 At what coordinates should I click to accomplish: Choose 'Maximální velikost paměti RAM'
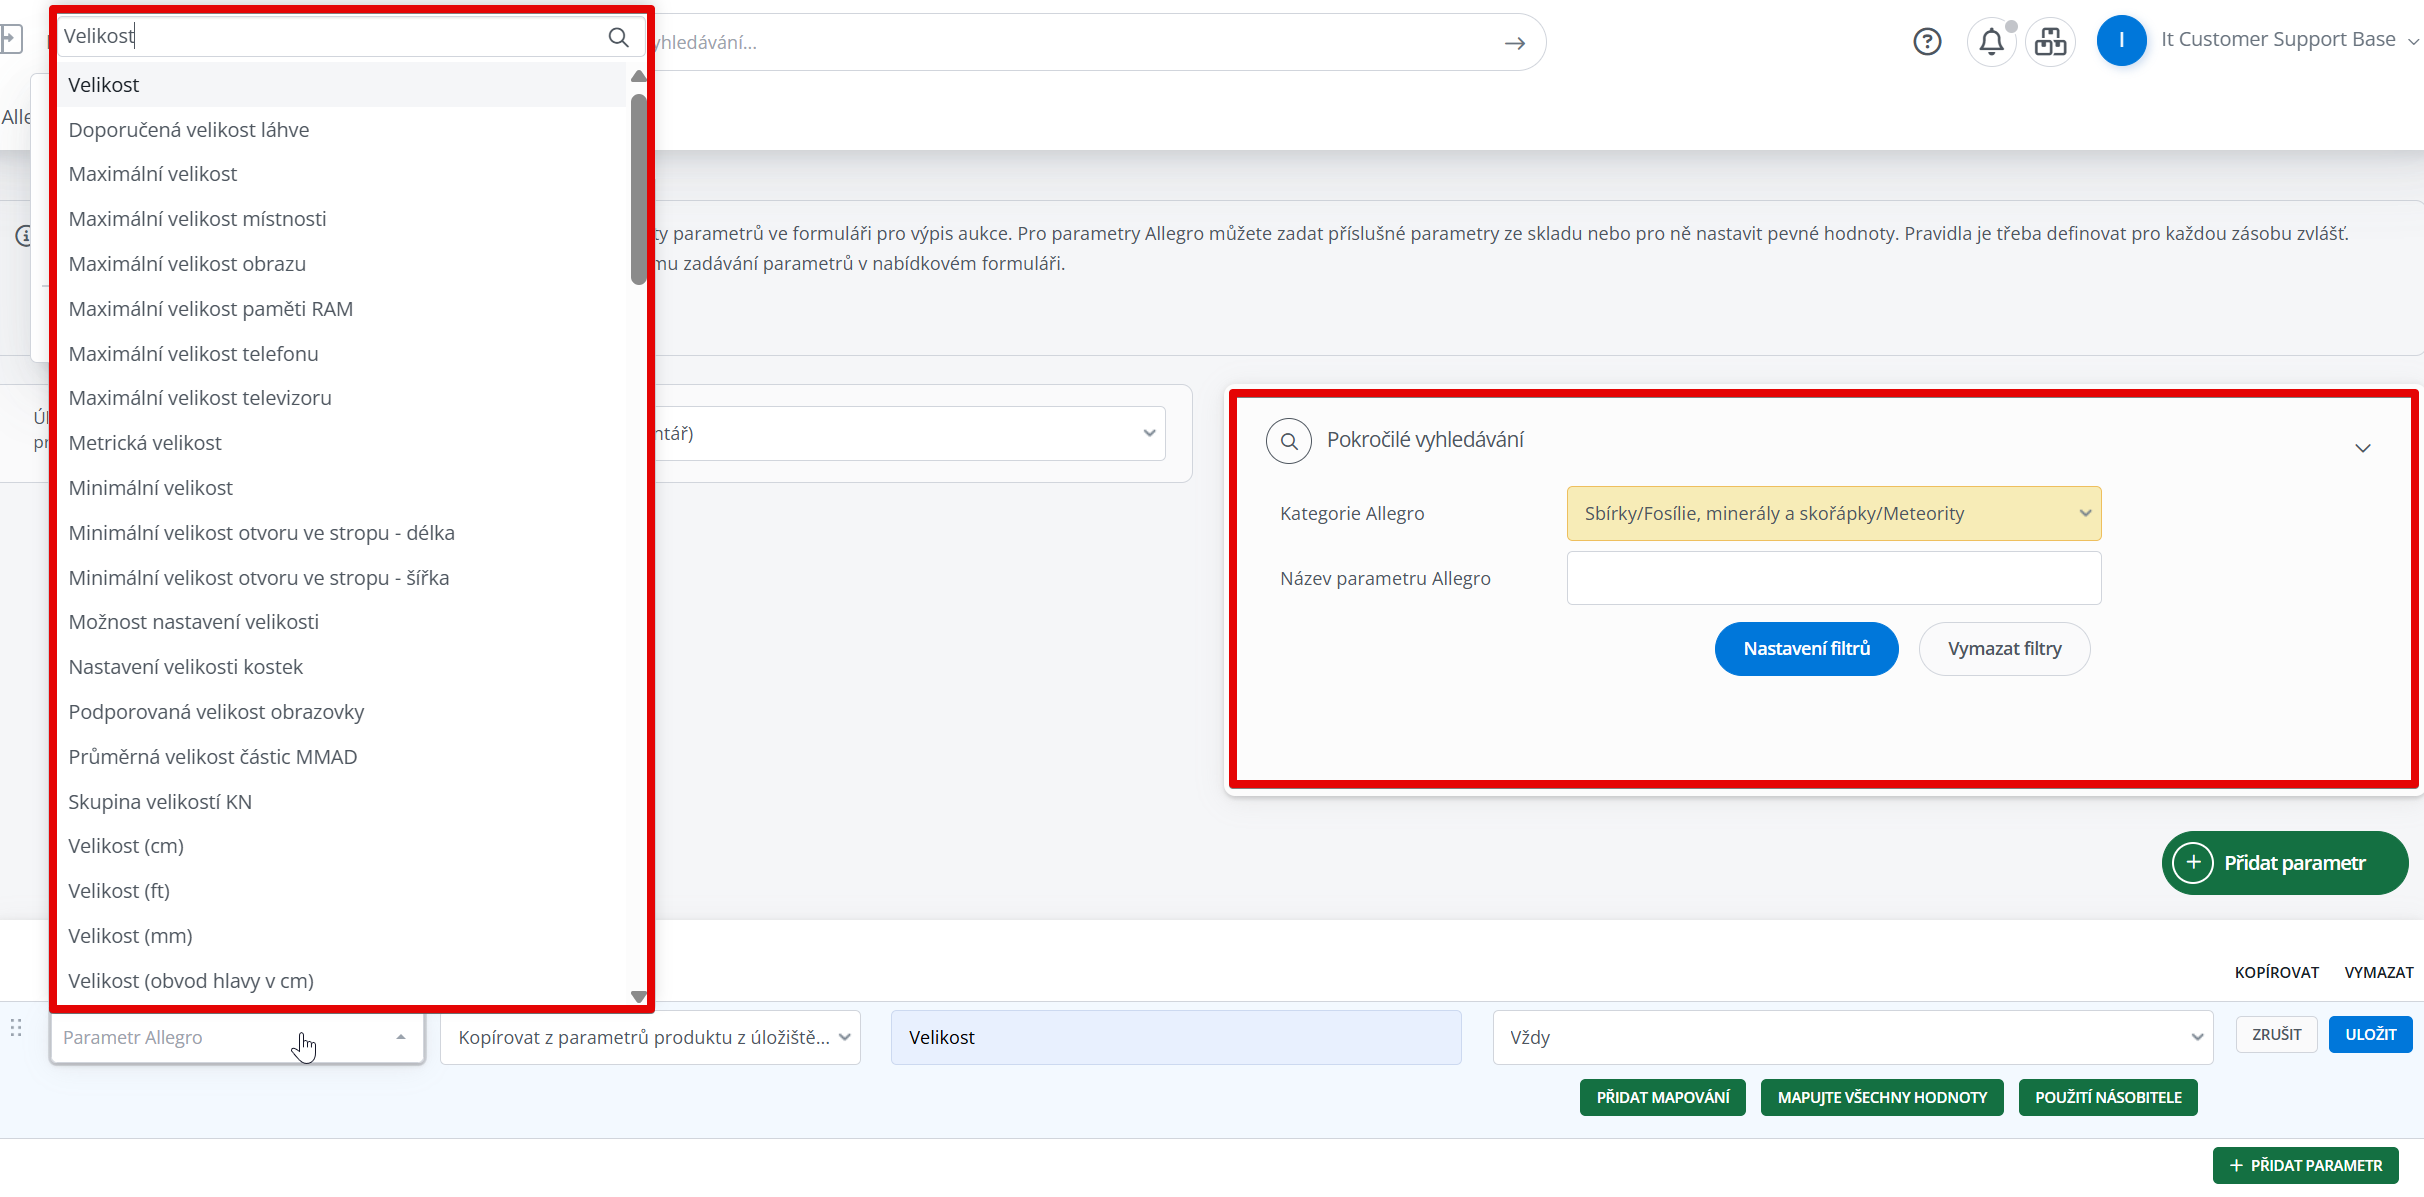coord(342,309)
